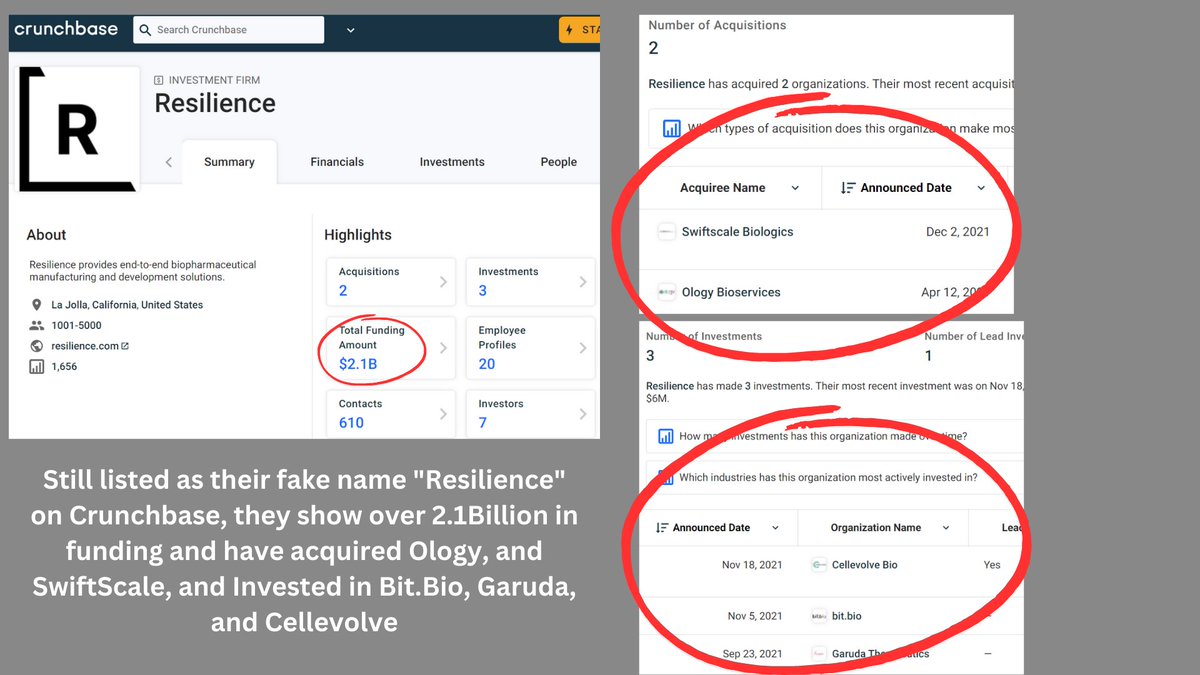Viewport: 1200px width, 675px height.
Task: Click the bit.bio logo icon
Action: 819,616
